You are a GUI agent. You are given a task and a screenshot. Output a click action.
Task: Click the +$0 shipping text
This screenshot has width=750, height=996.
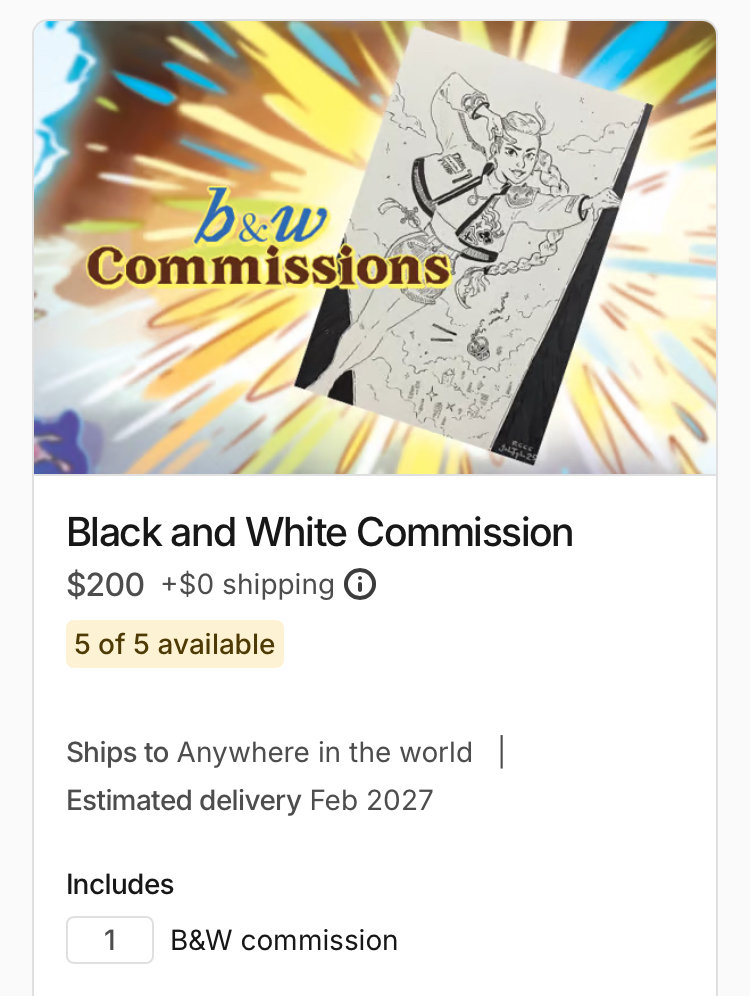(x=247, y=585)
